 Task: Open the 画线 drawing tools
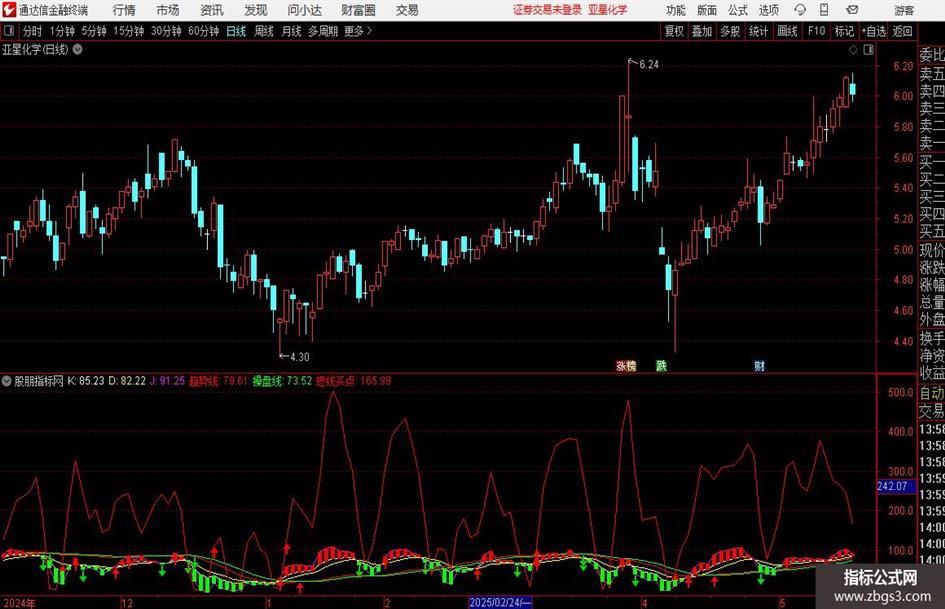click(x=787, y=31)
